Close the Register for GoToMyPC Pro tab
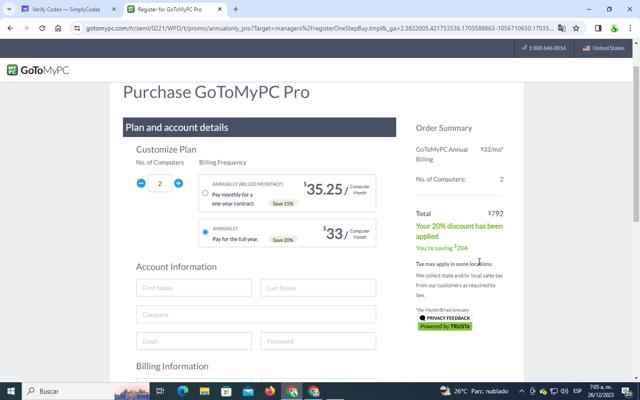Viewport: 640px width, 400px height. click(220, 9)
